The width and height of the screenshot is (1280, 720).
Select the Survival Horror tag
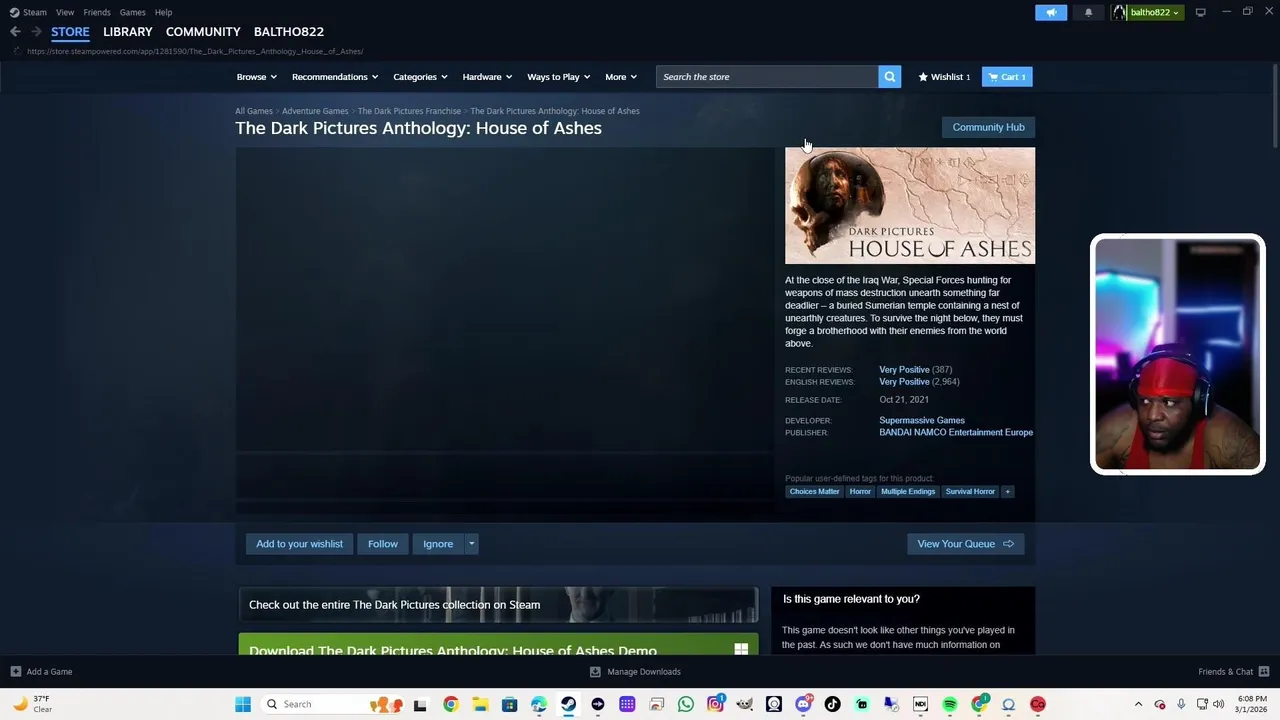(x=970, y=491)
